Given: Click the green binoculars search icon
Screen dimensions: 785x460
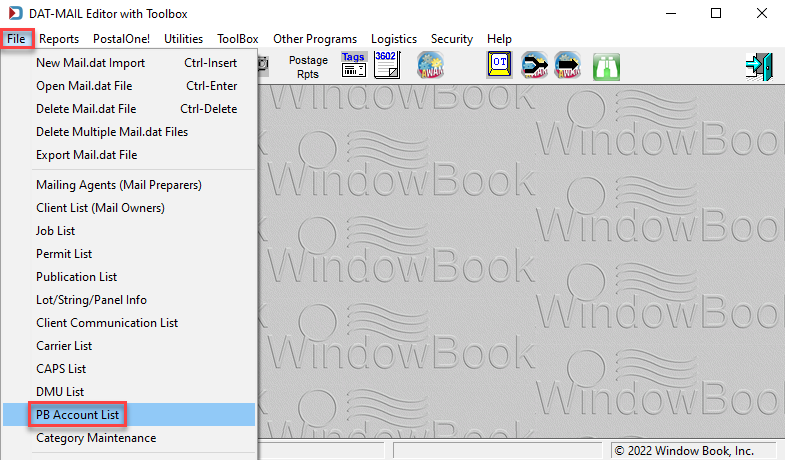Looking at the screenshot, I should (x=606, y=67).
